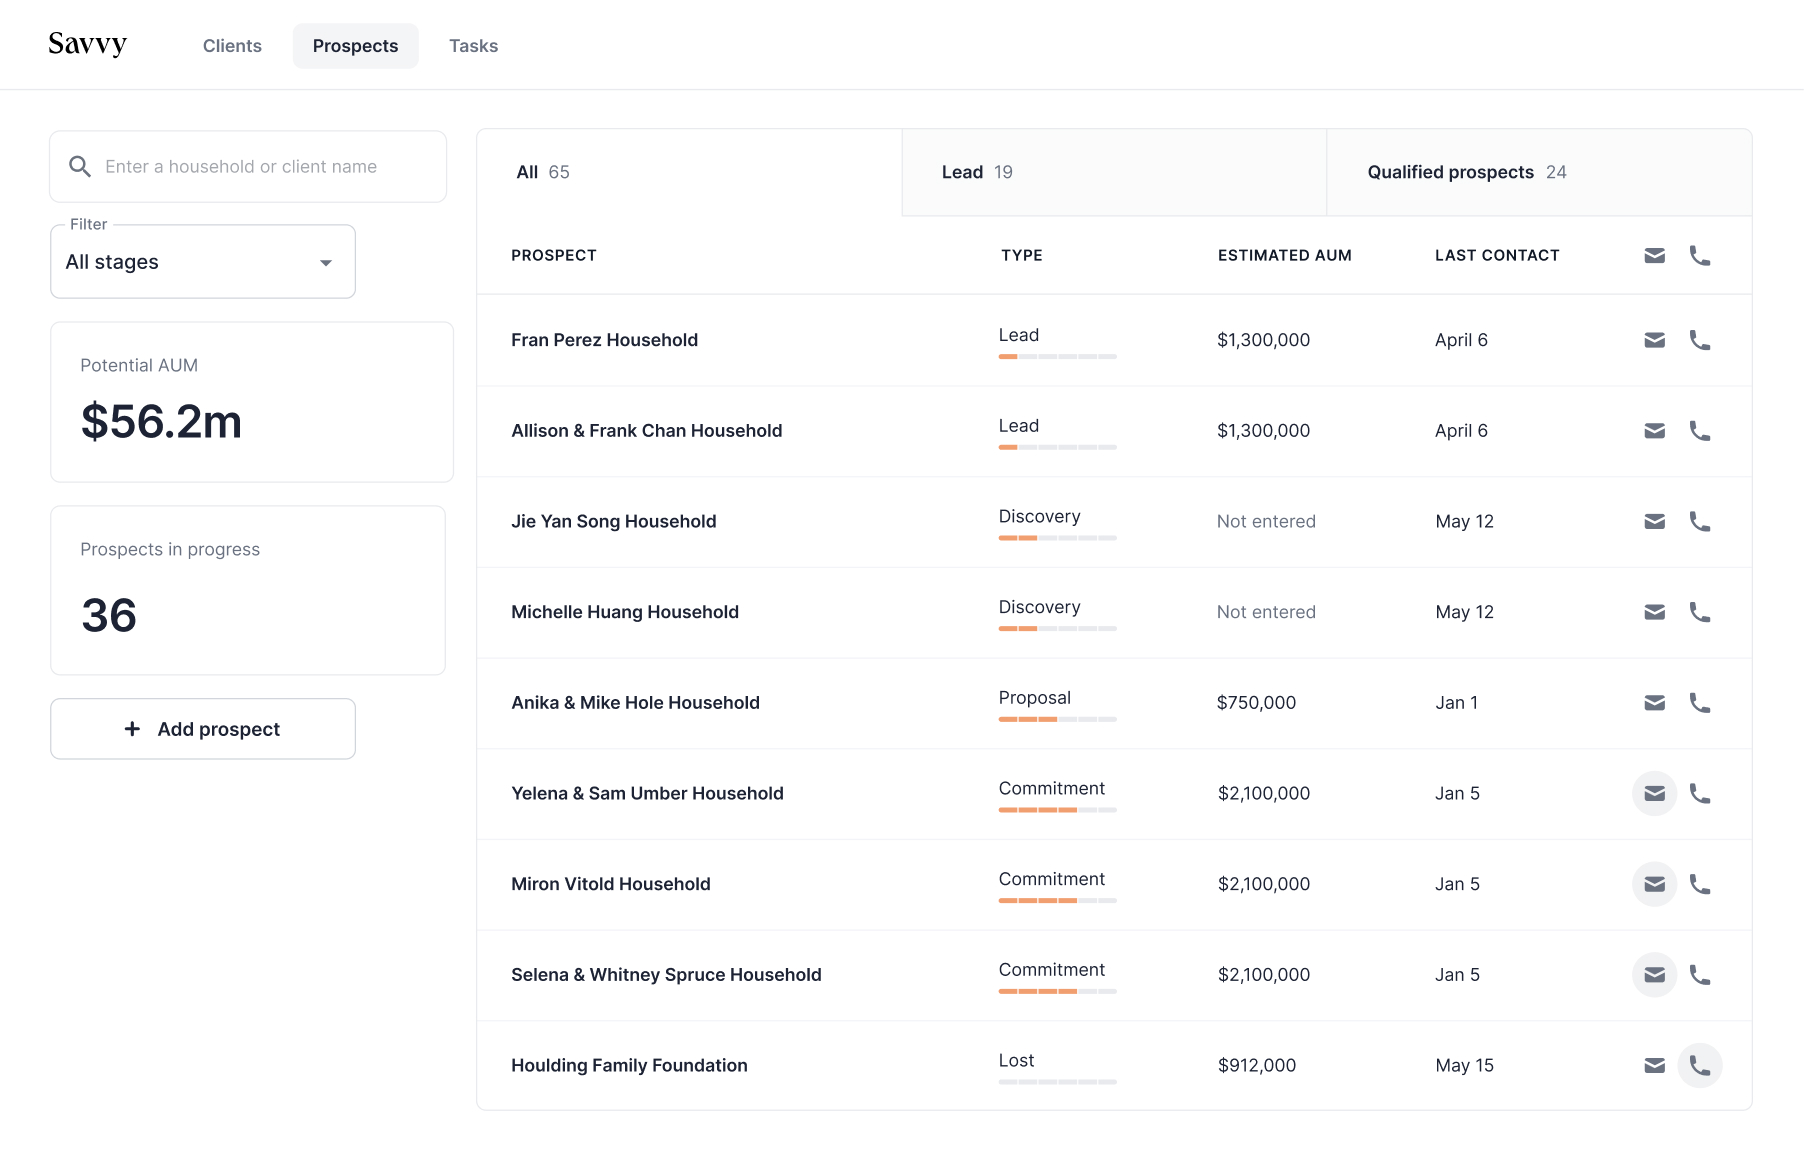Click the Add prospect button

coord(203,729)
